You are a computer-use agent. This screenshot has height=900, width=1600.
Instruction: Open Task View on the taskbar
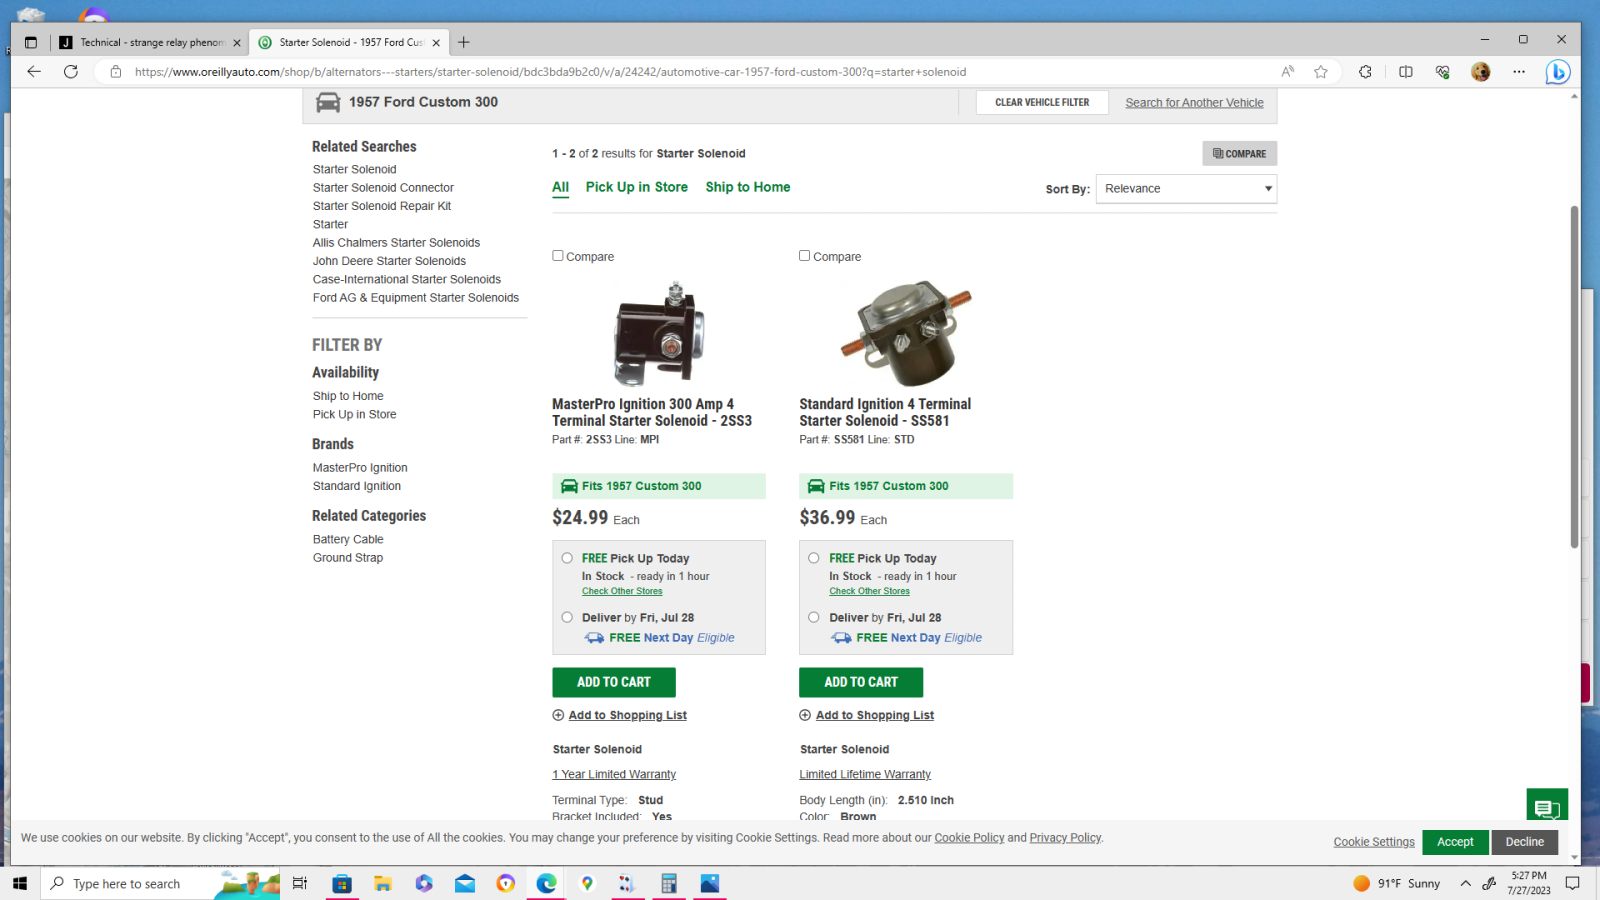[300, 883]
